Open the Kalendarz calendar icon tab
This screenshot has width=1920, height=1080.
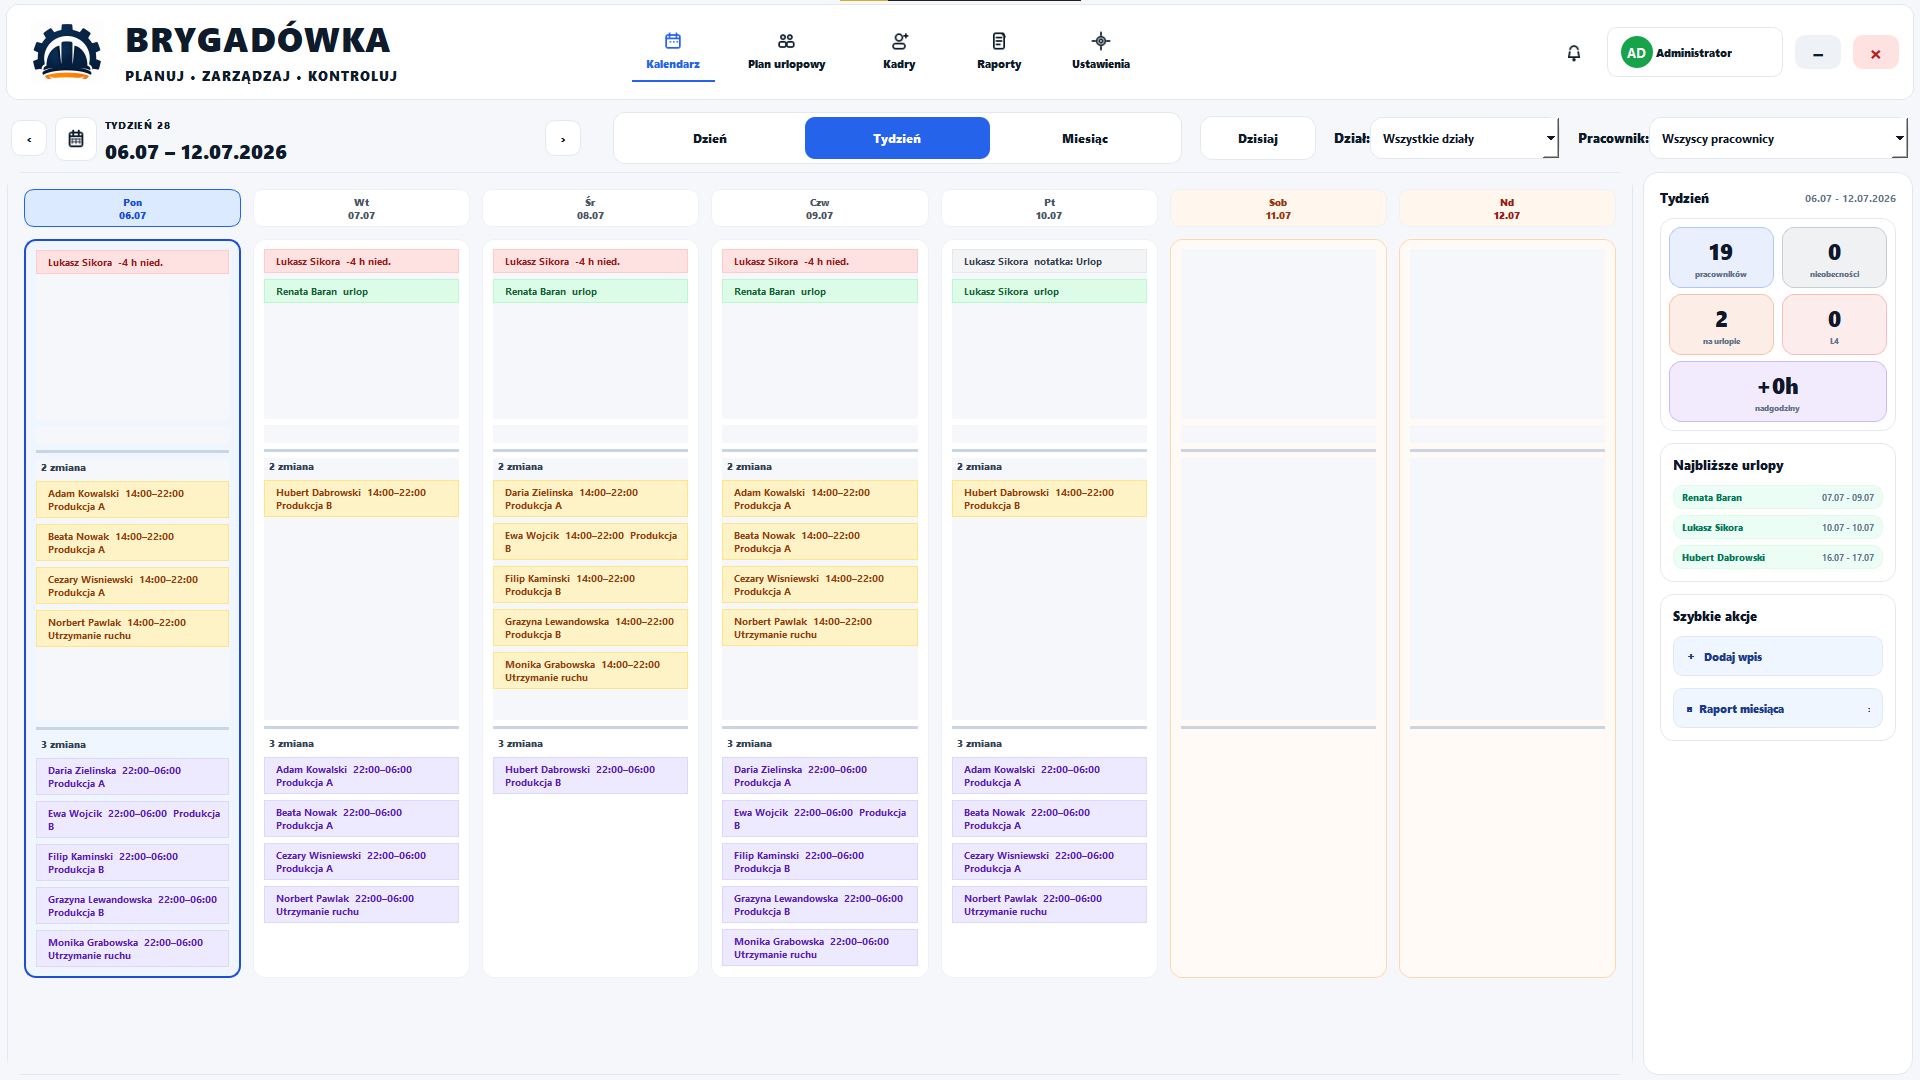point(673,41)
